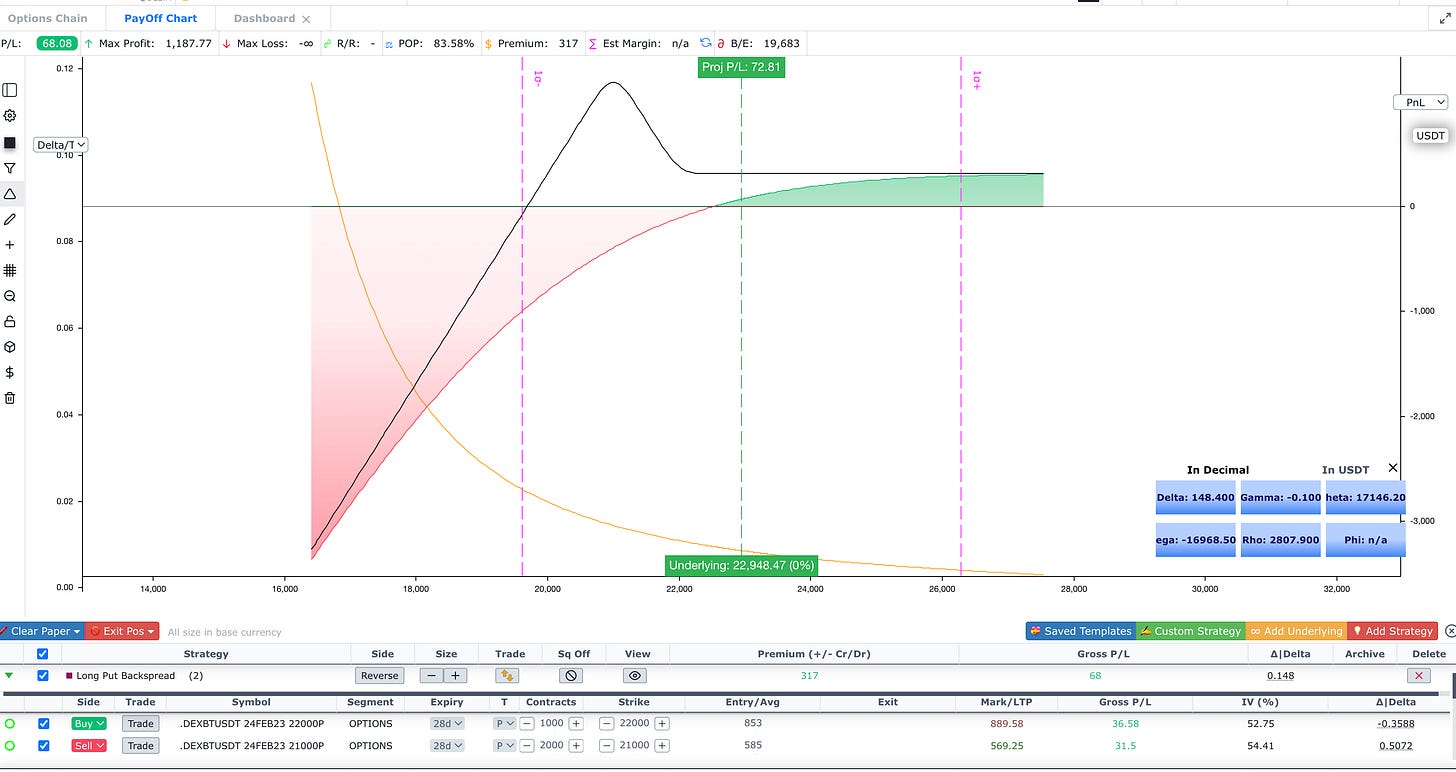The height and width of the screenshot is (772, 1456).
Task: Decrease contracts on the 21000P leg
Action: pyautogui.click(x=527, y=746)
